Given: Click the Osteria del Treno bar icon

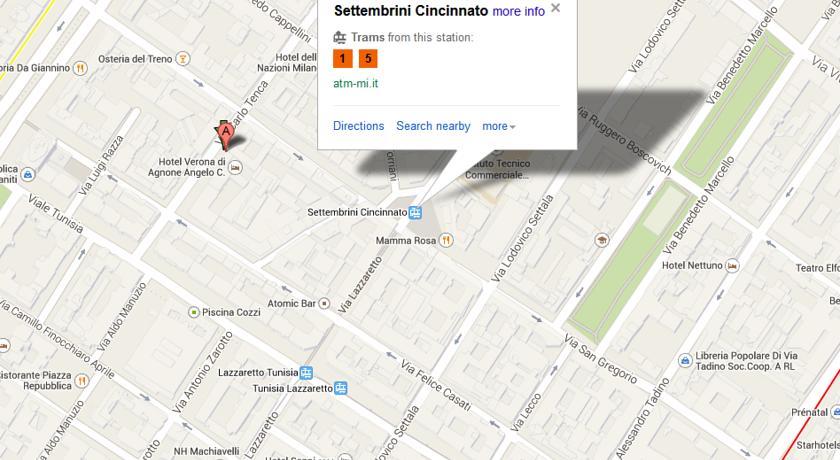Looking at the screenshot, I should point(183,58).
